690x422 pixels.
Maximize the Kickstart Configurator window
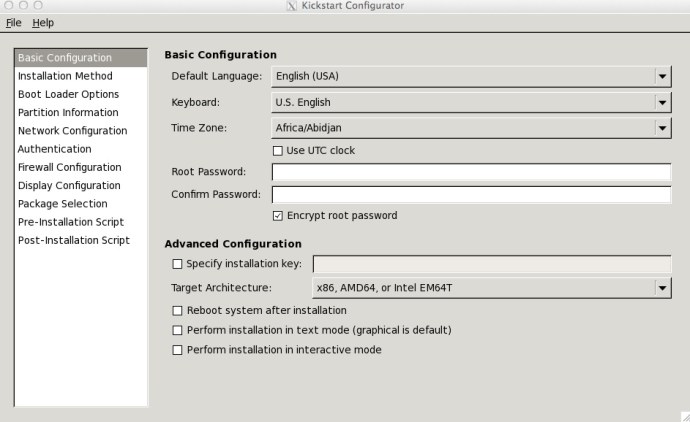(38, 5)
